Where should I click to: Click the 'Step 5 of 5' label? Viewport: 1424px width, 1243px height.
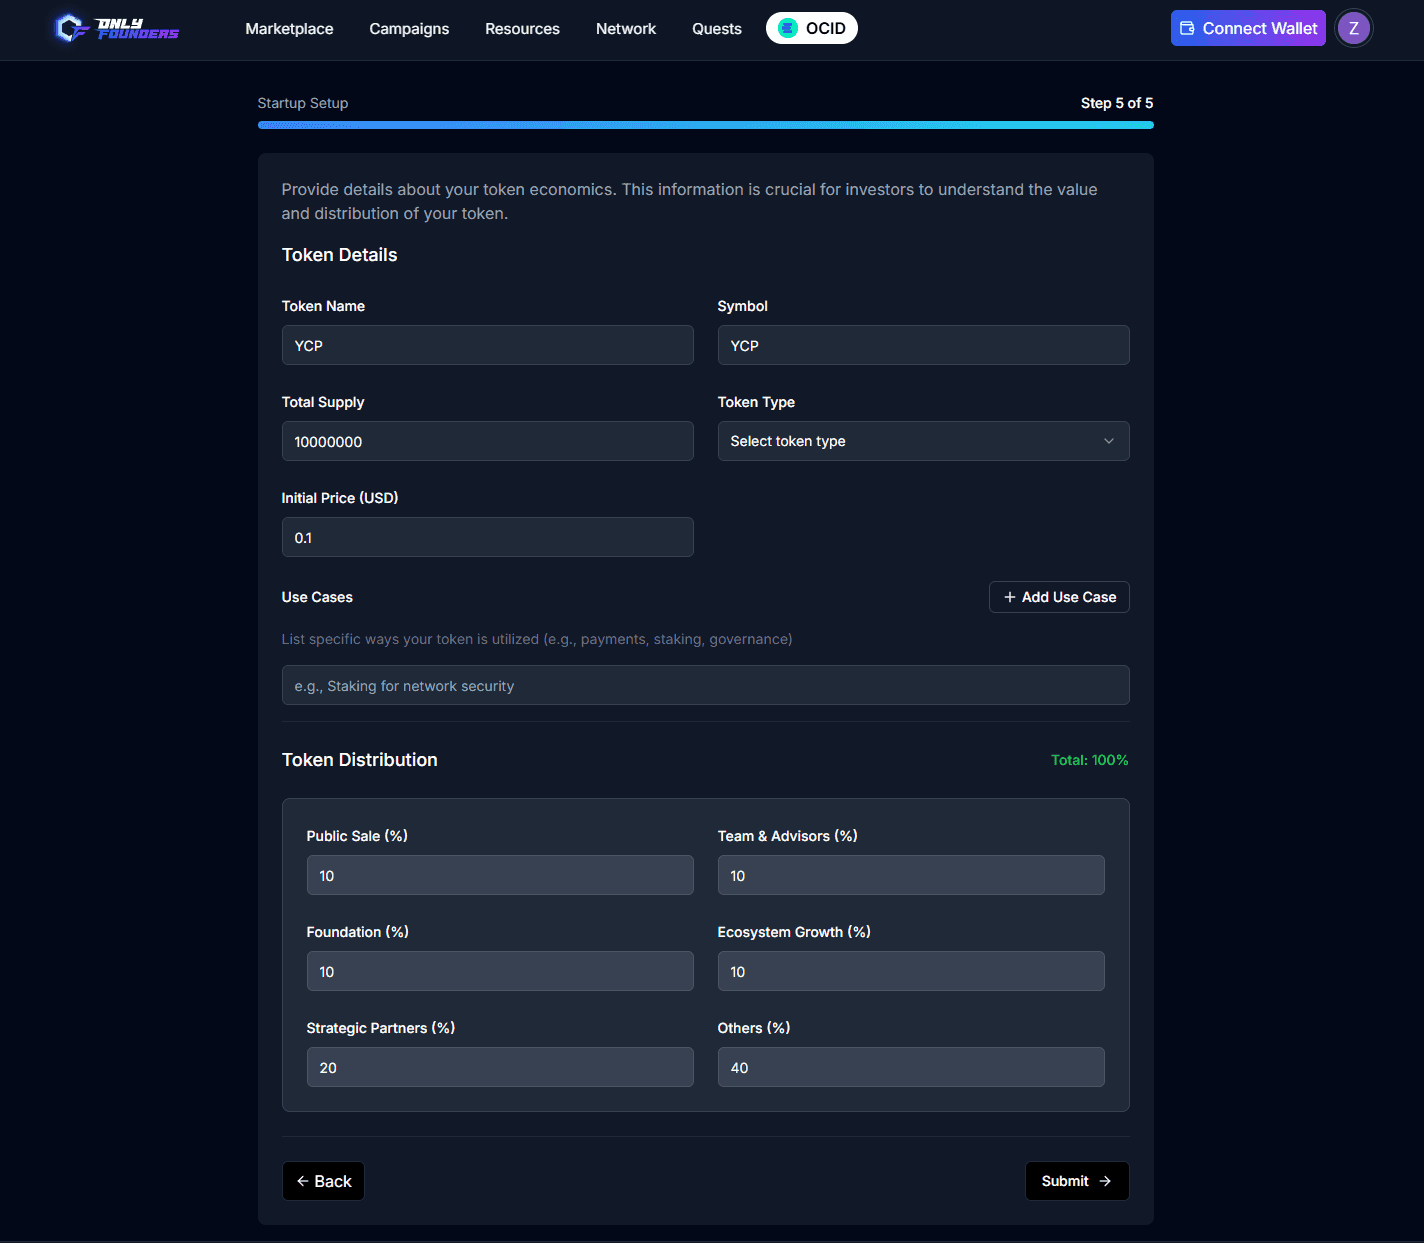tap(1117, 103)
